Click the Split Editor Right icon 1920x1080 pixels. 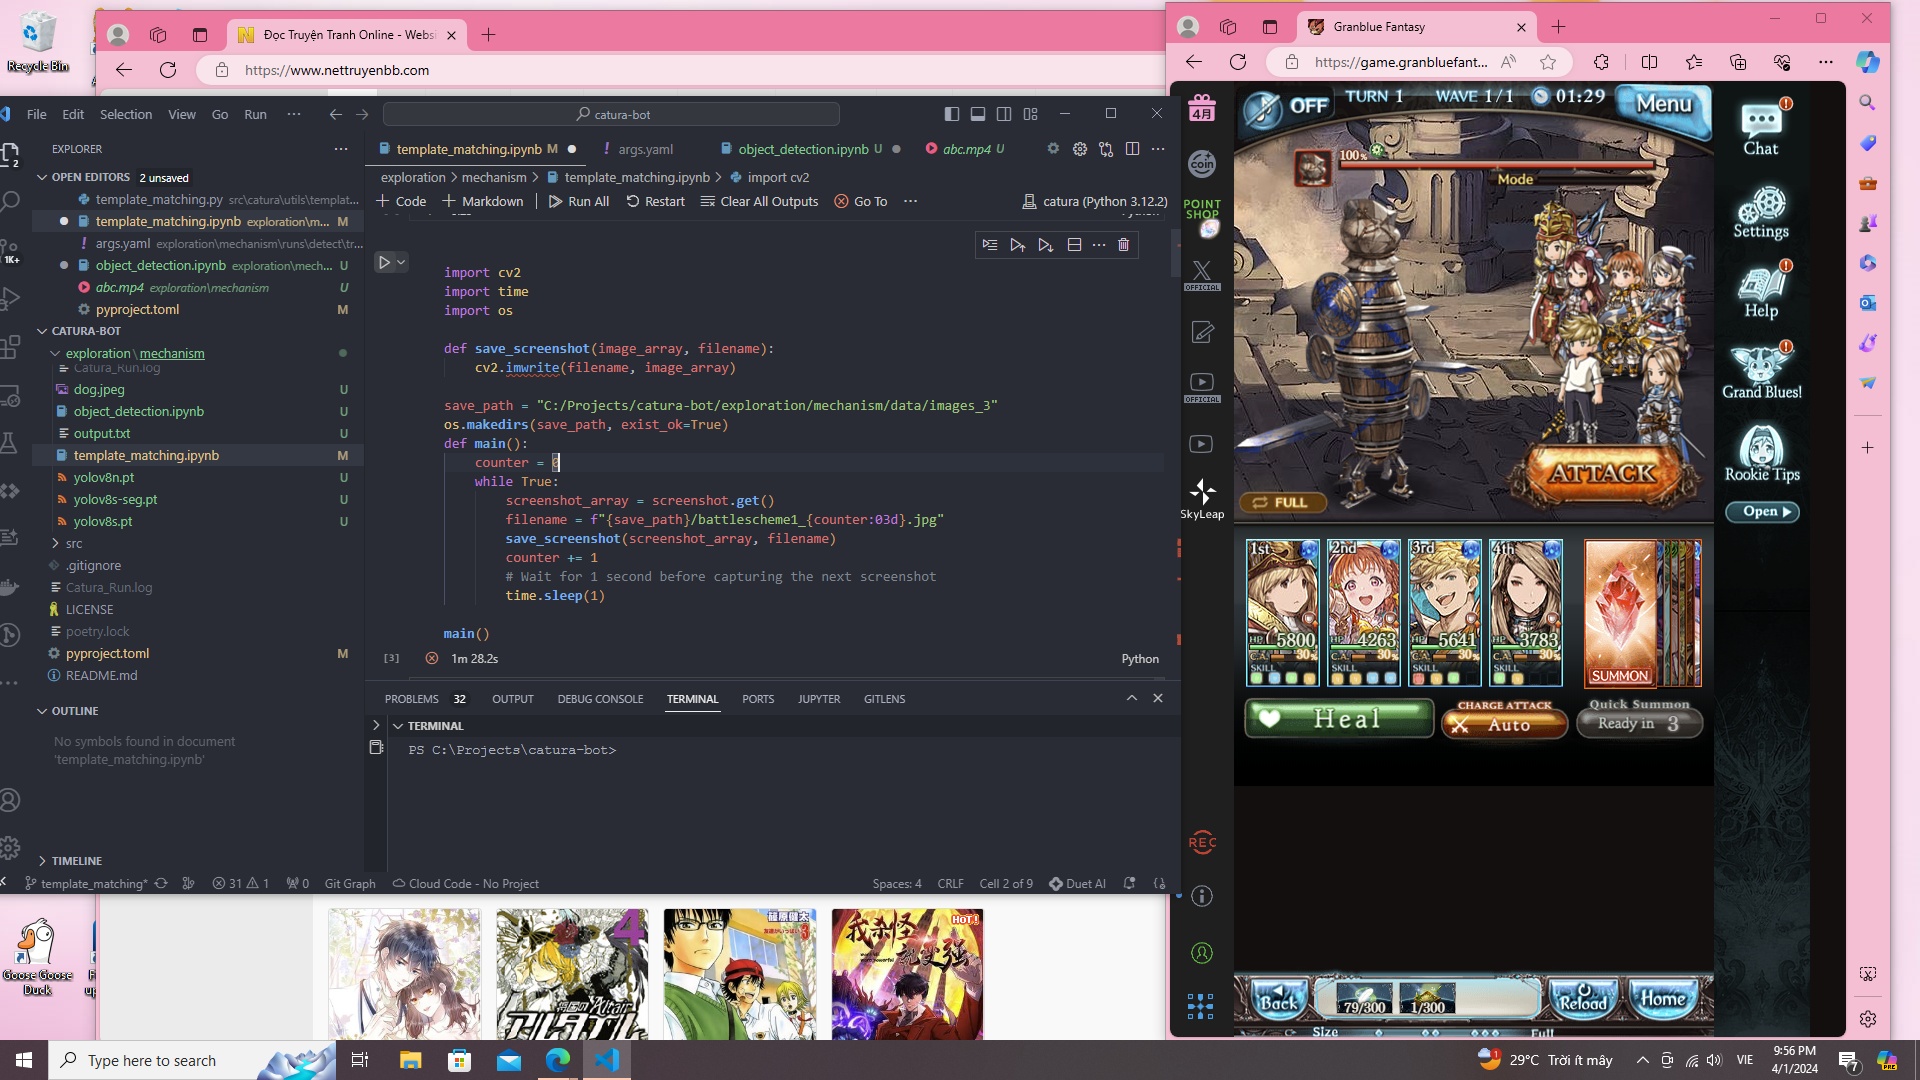pos(1132,149)
